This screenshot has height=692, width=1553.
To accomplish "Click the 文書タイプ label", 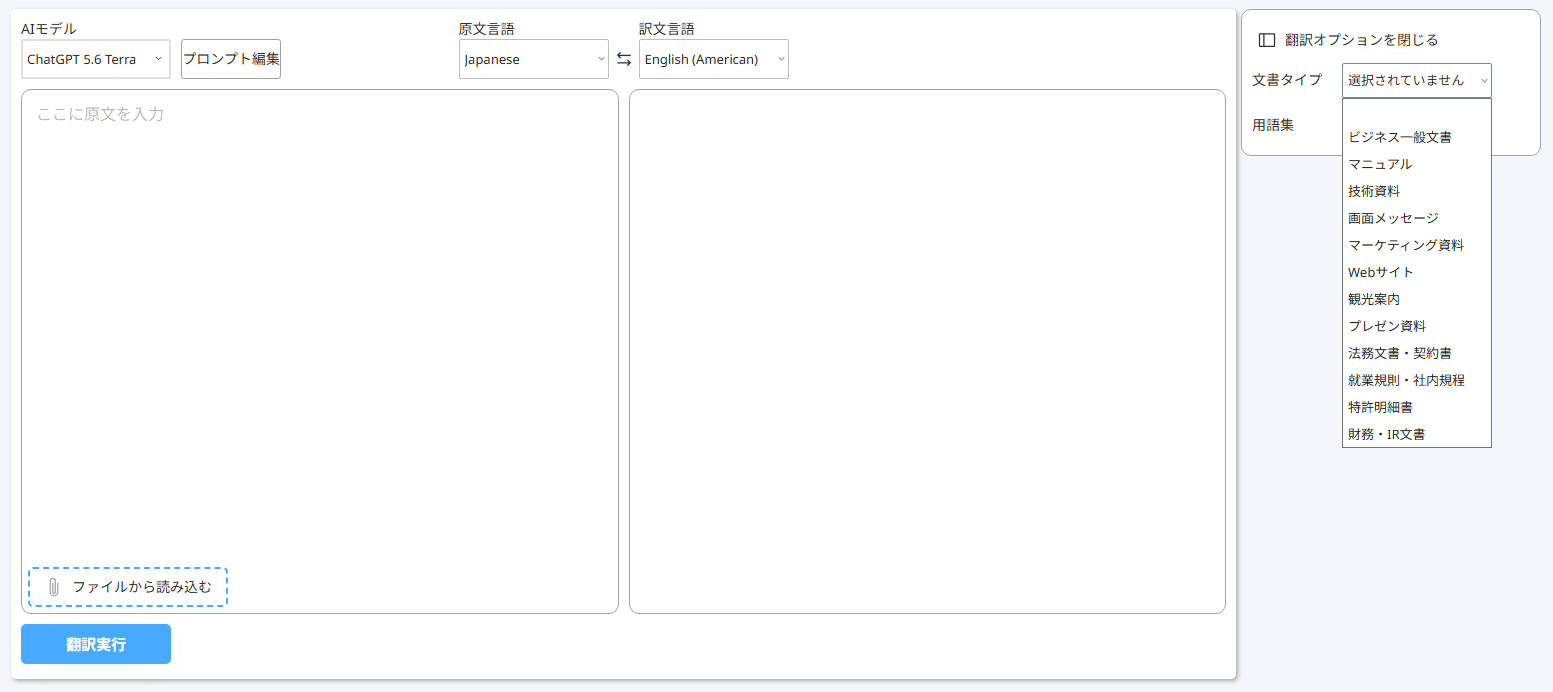I will (1287, 80).
